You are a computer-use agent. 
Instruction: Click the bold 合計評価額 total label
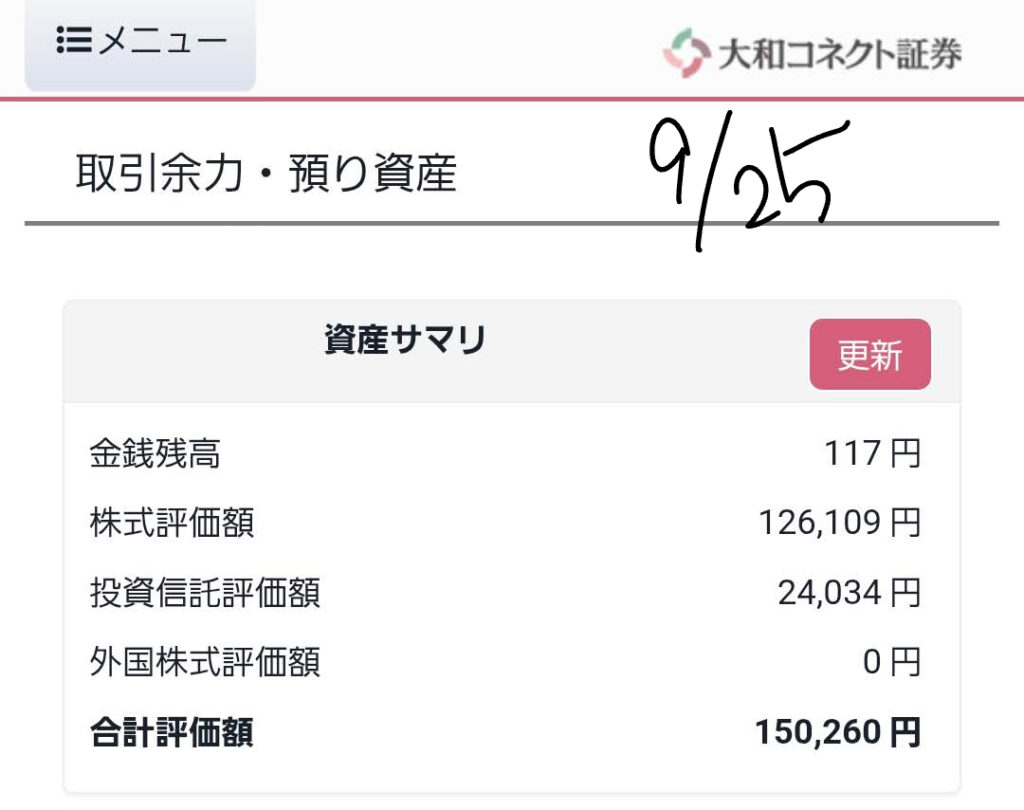pos(172,733)
